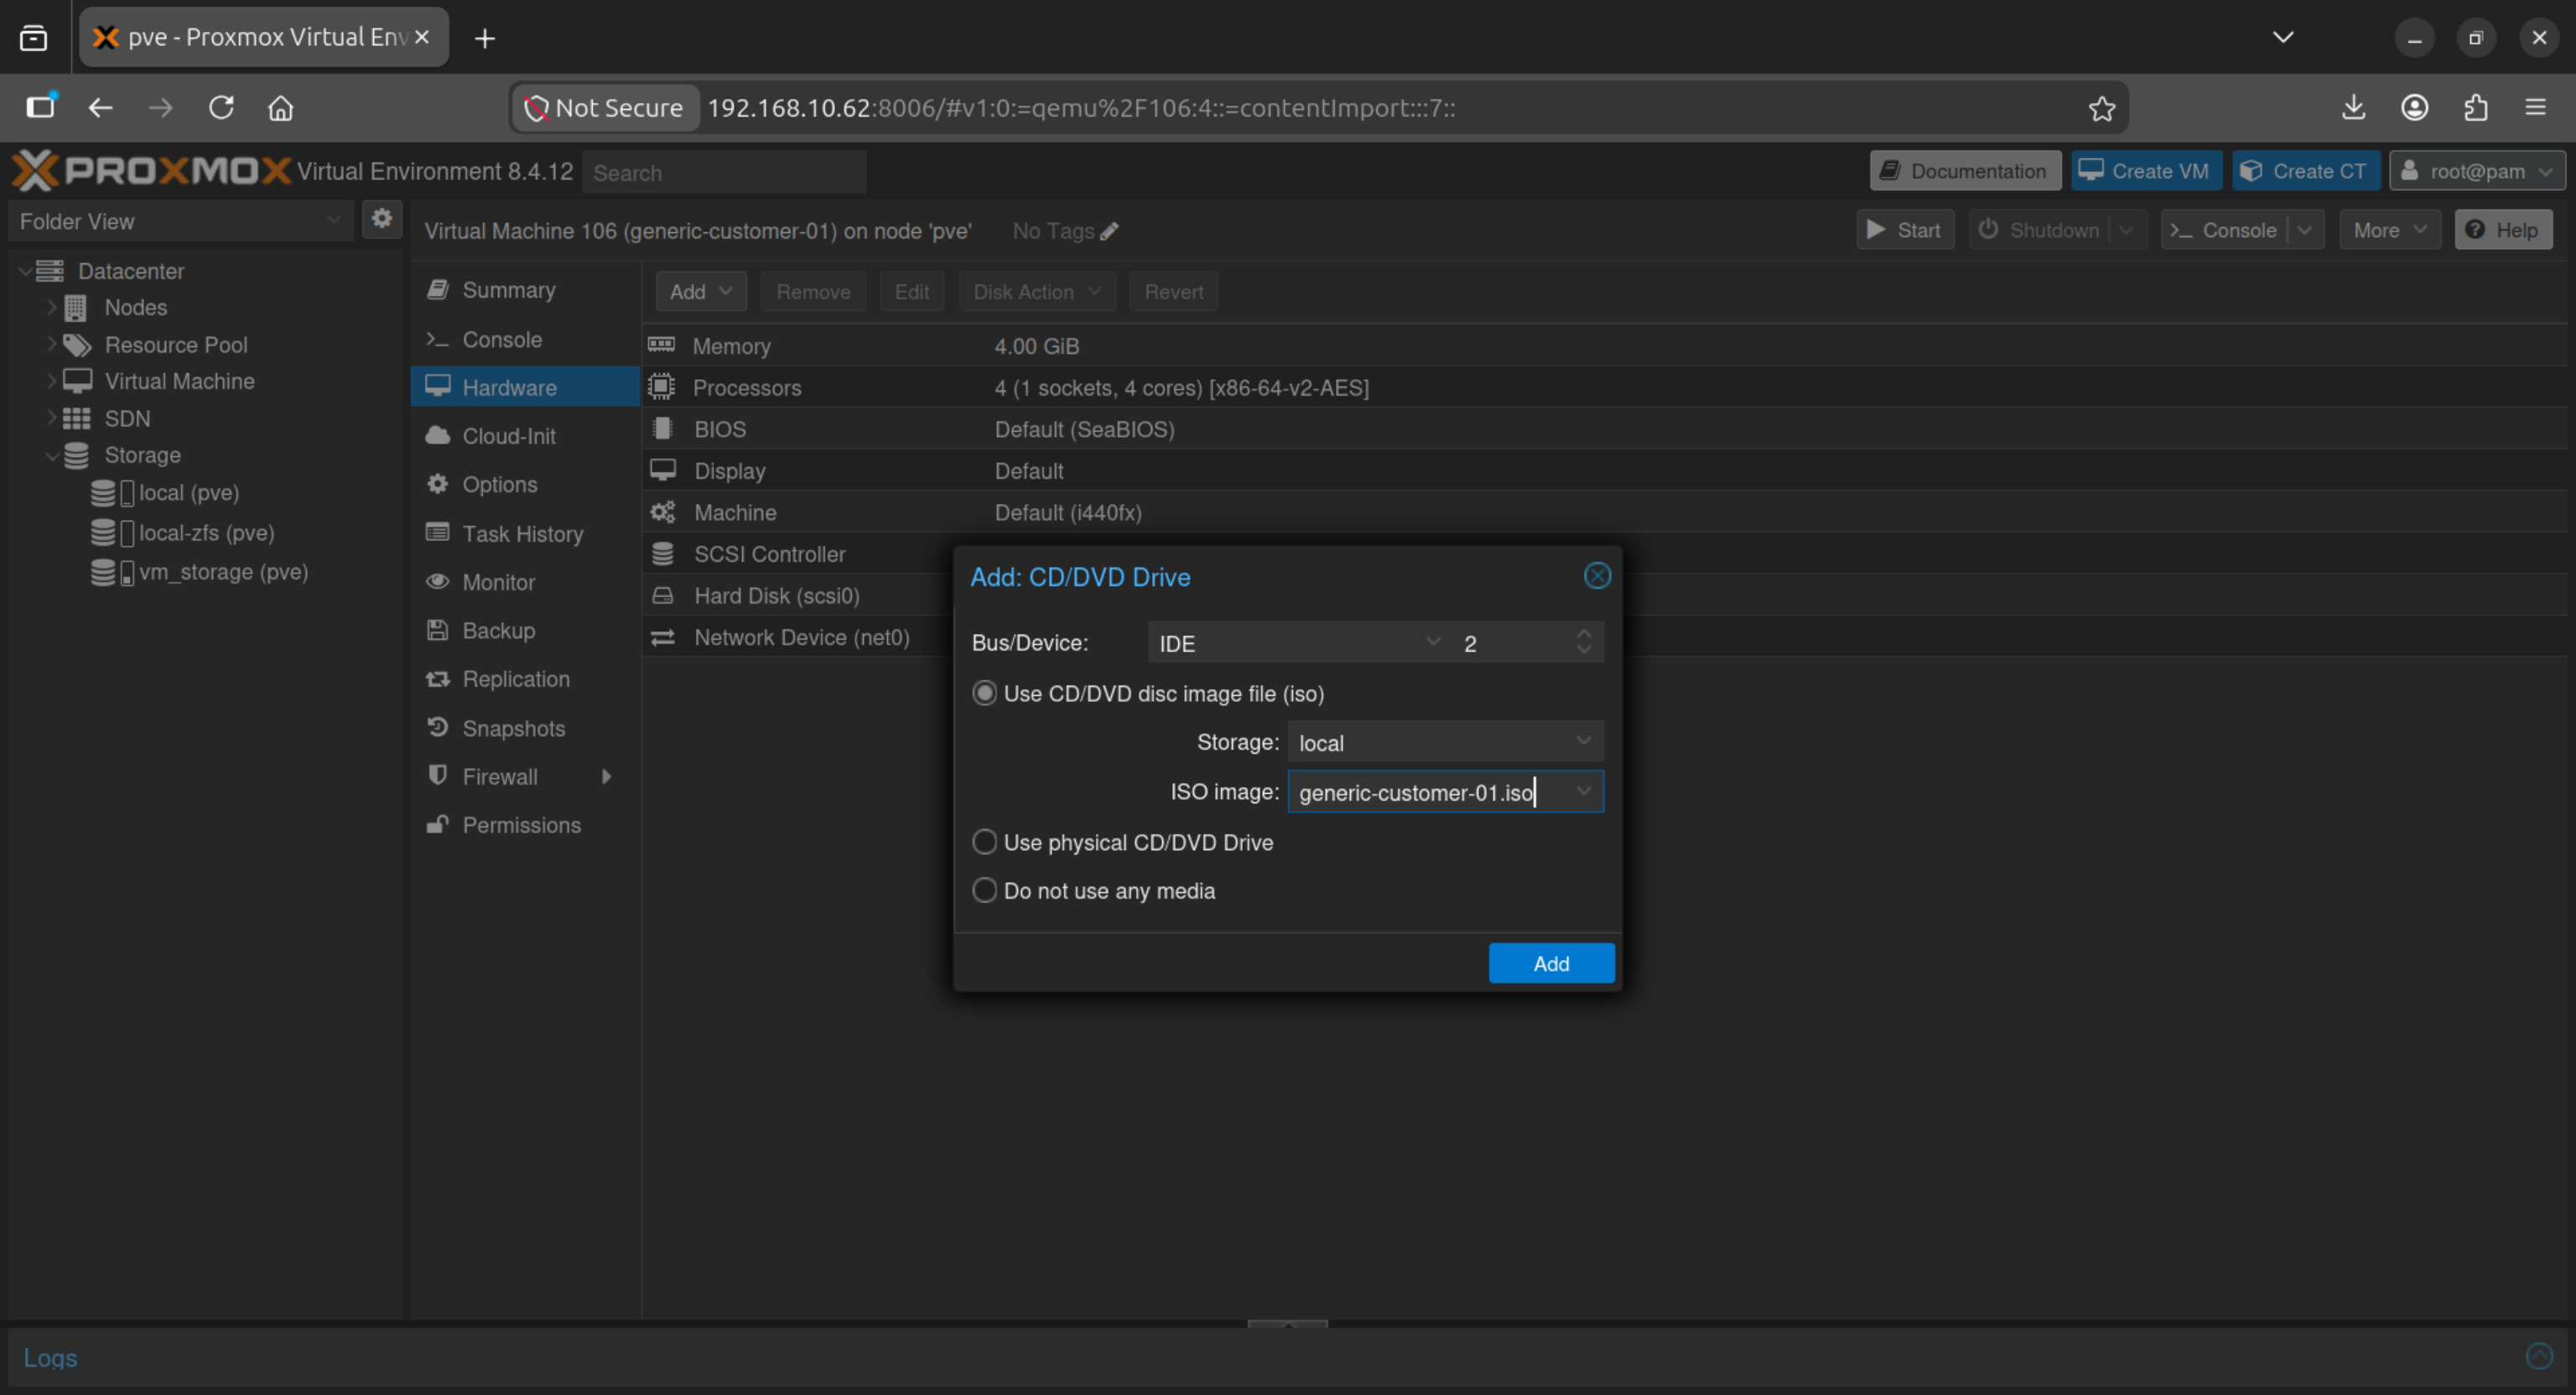Viewport: 2576px width, 1395px height.
Task: Open a new browser tab with plus
Action: click(485, 38)
